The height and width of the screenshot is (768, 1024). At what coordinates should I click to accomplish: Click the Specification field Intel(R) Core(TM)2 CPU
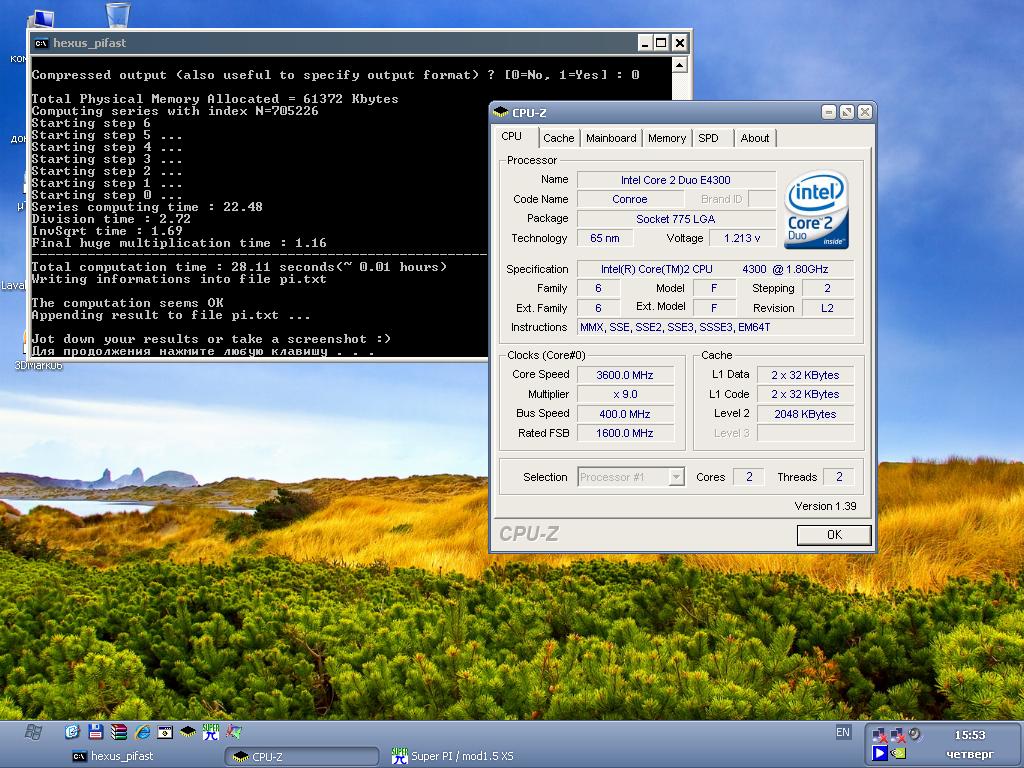tap(715, 269)
